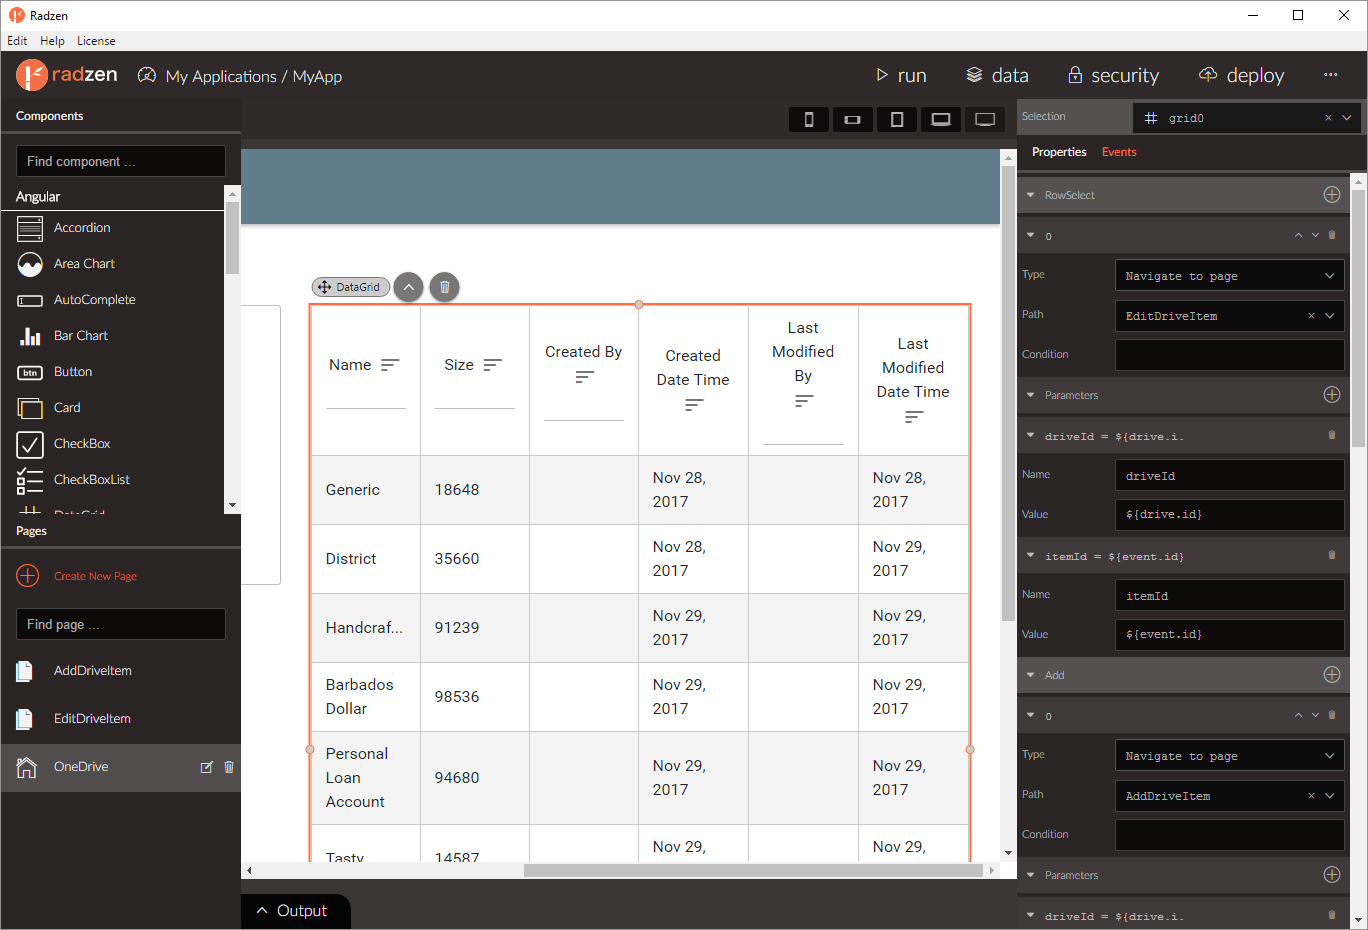Open the AddDriveItem path dropdown

coord(1330,796)
